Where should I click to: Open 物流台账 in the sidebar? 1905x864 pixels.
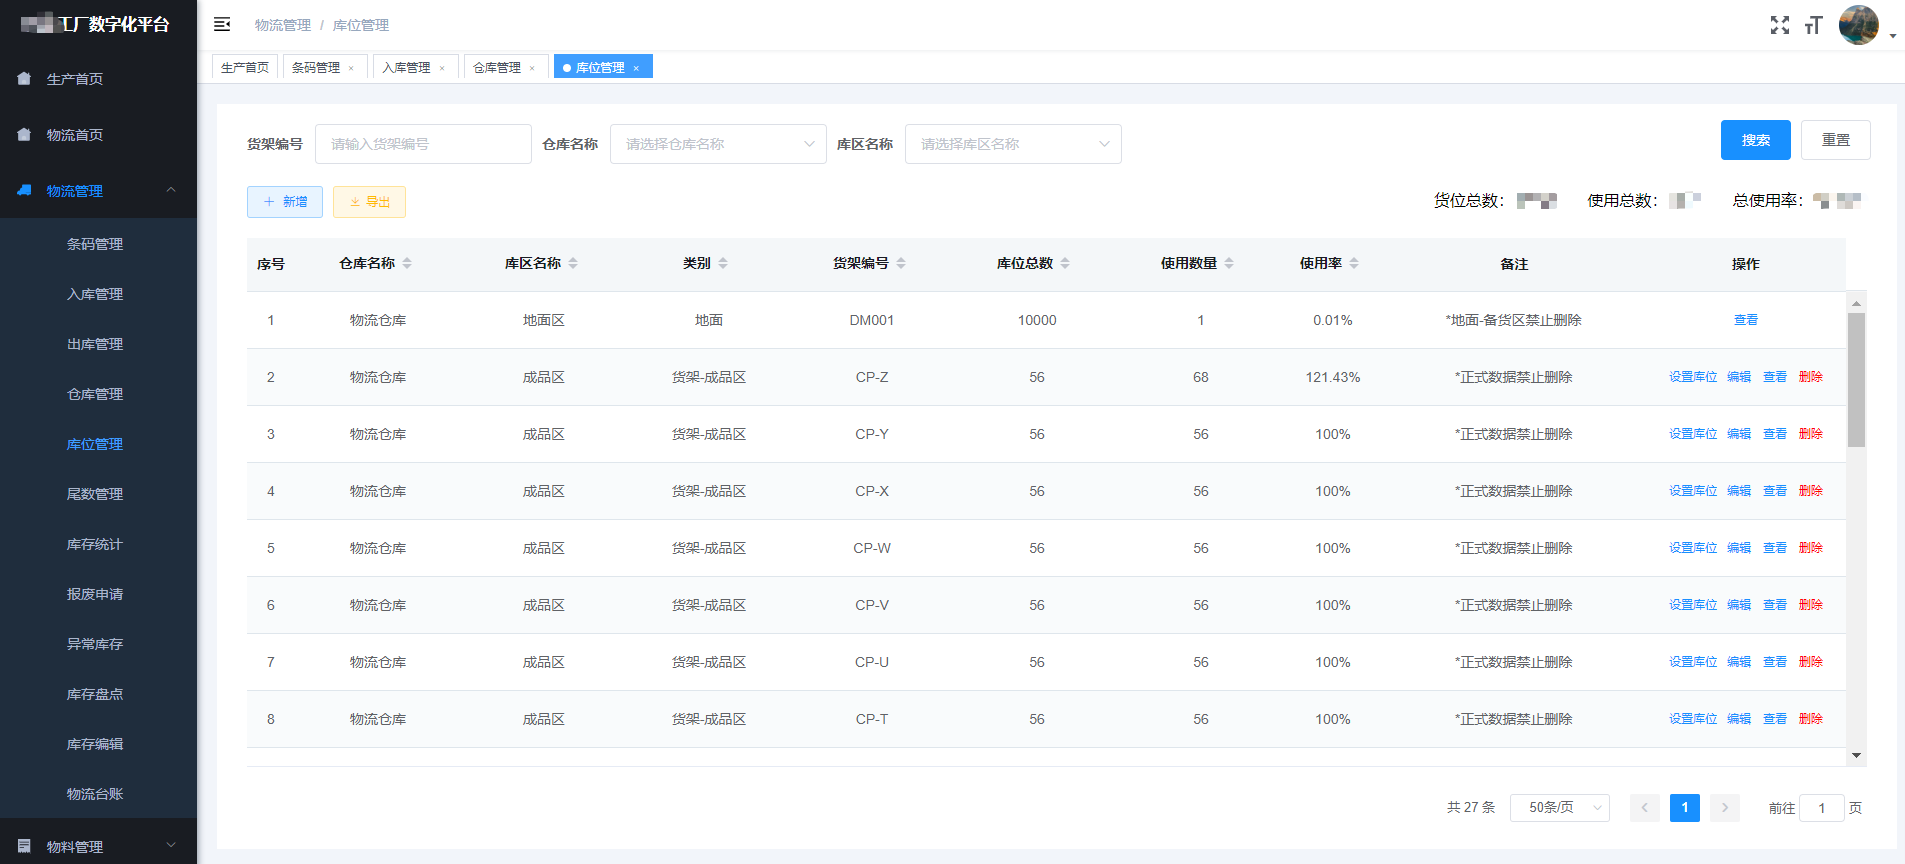[x=95, y=794]
